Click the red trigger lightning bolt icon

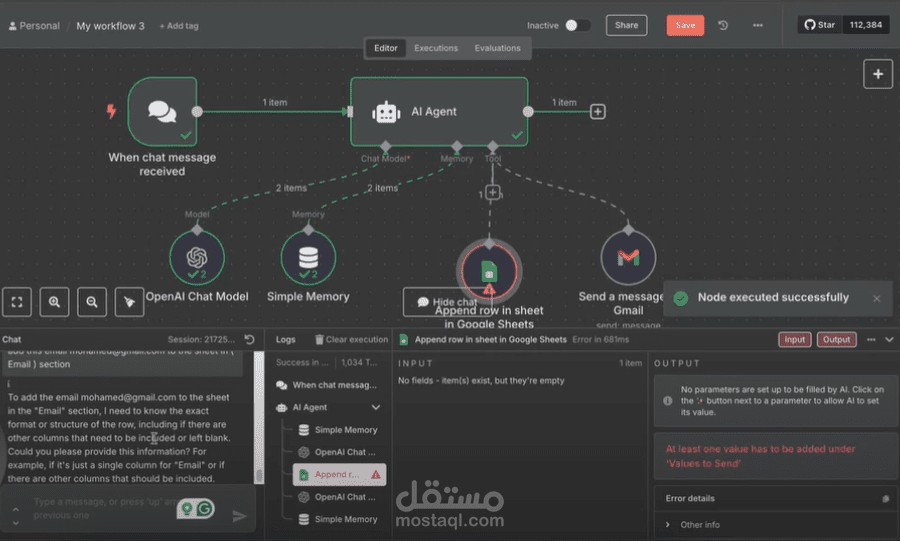(x=111, y=111)
